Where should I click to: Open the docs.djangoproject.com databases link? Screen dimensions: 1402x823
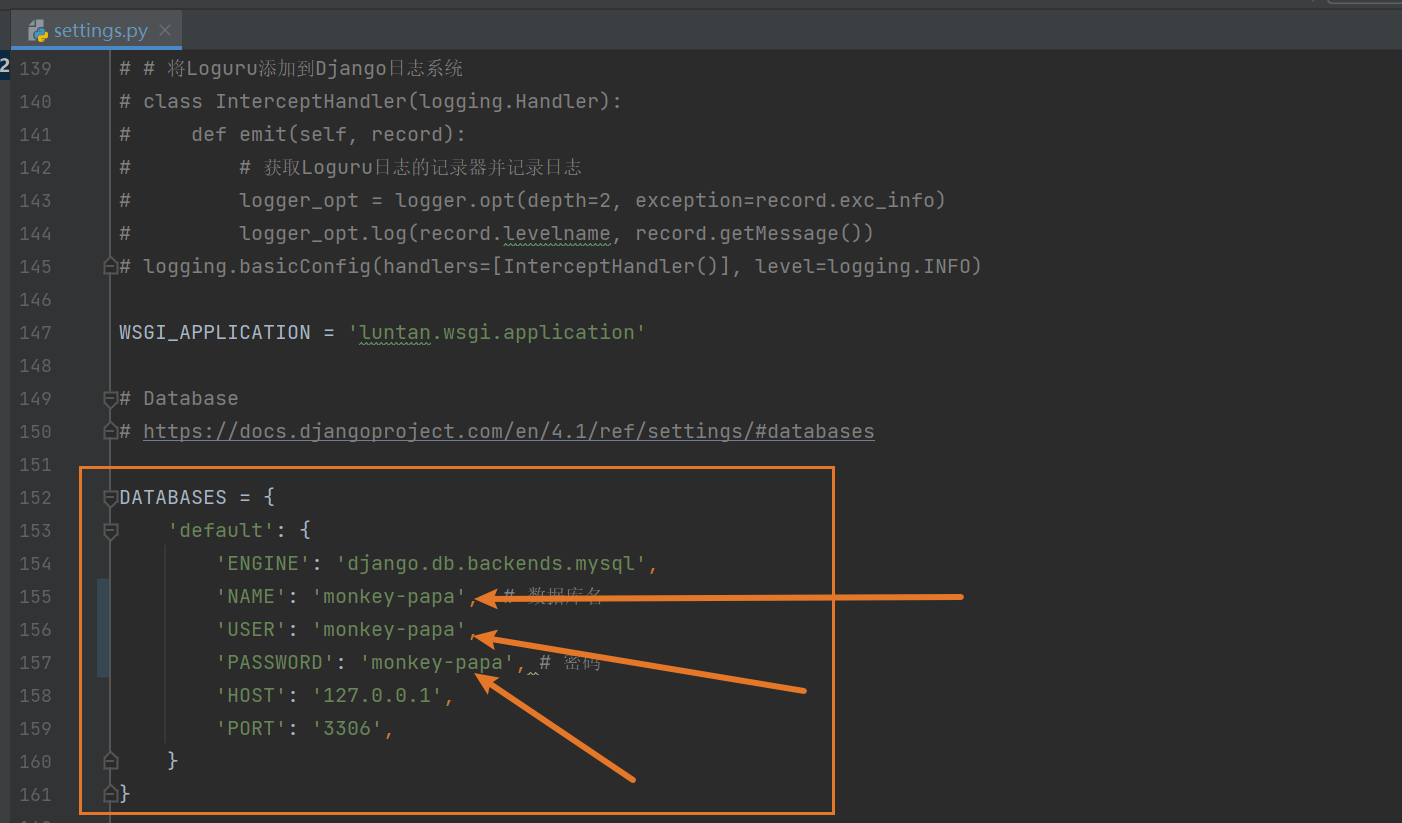(x=509, y=432)
